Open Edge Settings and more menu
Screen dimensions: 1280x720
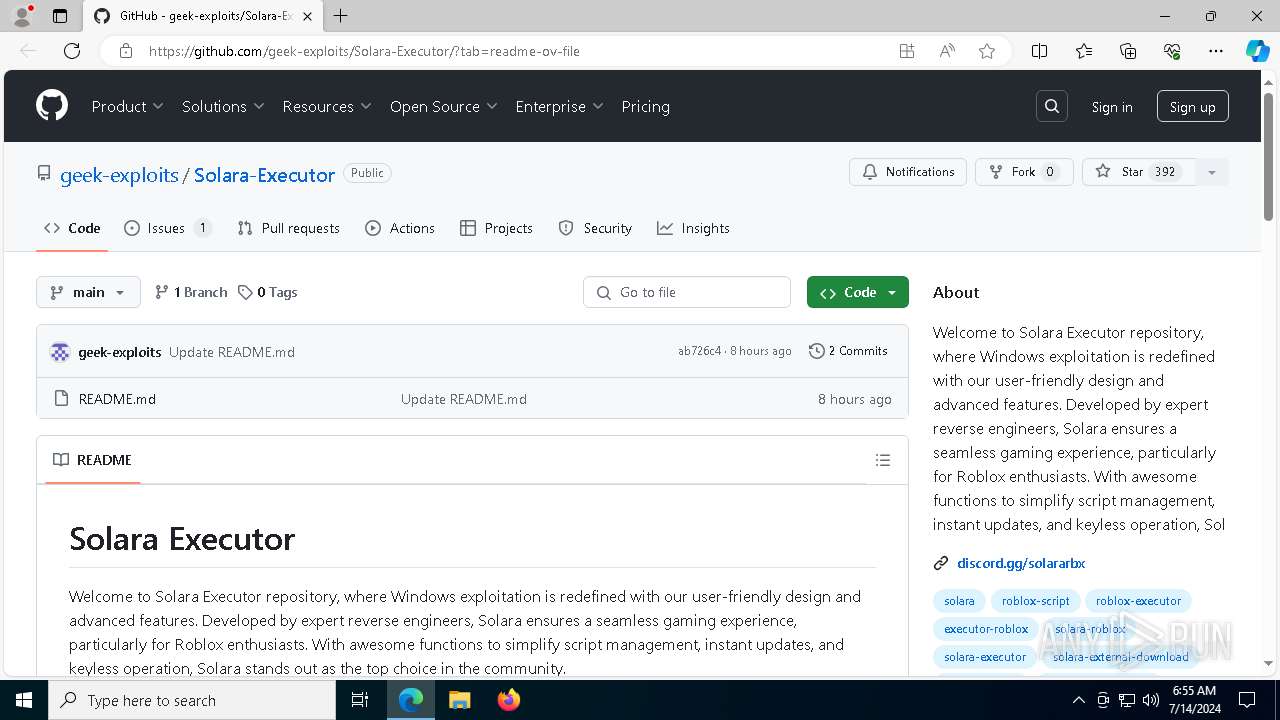(x=1216, y=51)
